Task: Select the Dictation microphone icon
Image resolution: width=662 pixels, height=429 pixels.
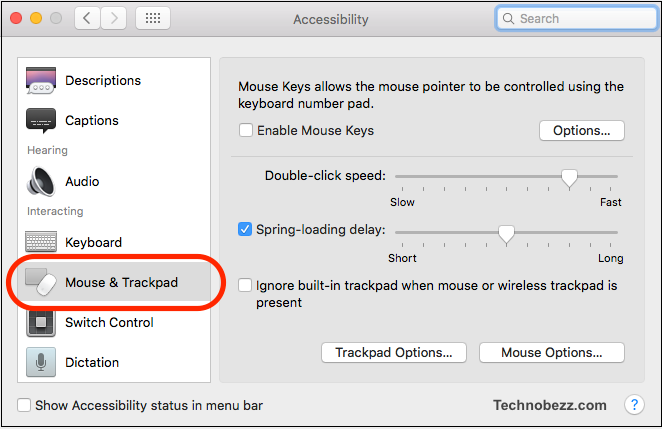Action: 41,362
